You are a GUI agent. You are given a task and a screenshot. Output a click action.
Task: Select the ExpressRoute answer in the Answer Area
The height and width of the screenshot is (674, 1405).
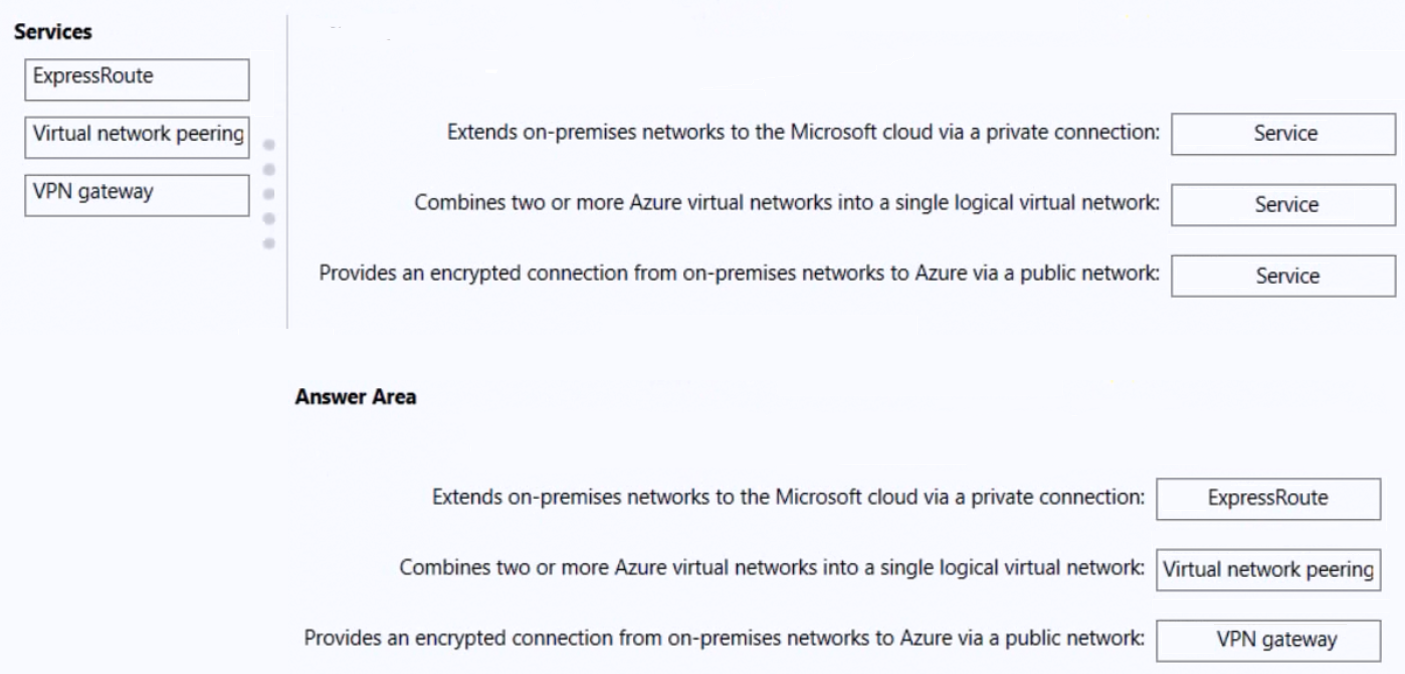click(1267, 497)
